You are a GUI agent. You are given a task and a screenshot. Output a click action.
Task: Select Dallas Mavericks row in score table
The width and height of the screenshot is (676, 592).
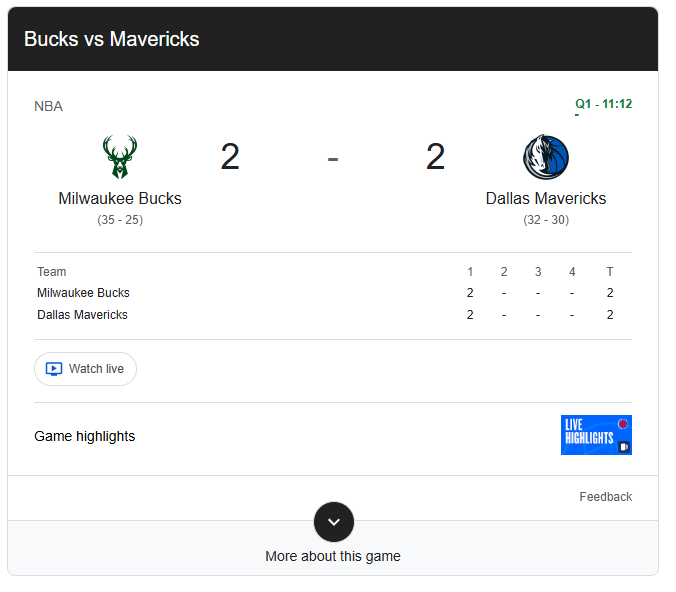(333, 315)
